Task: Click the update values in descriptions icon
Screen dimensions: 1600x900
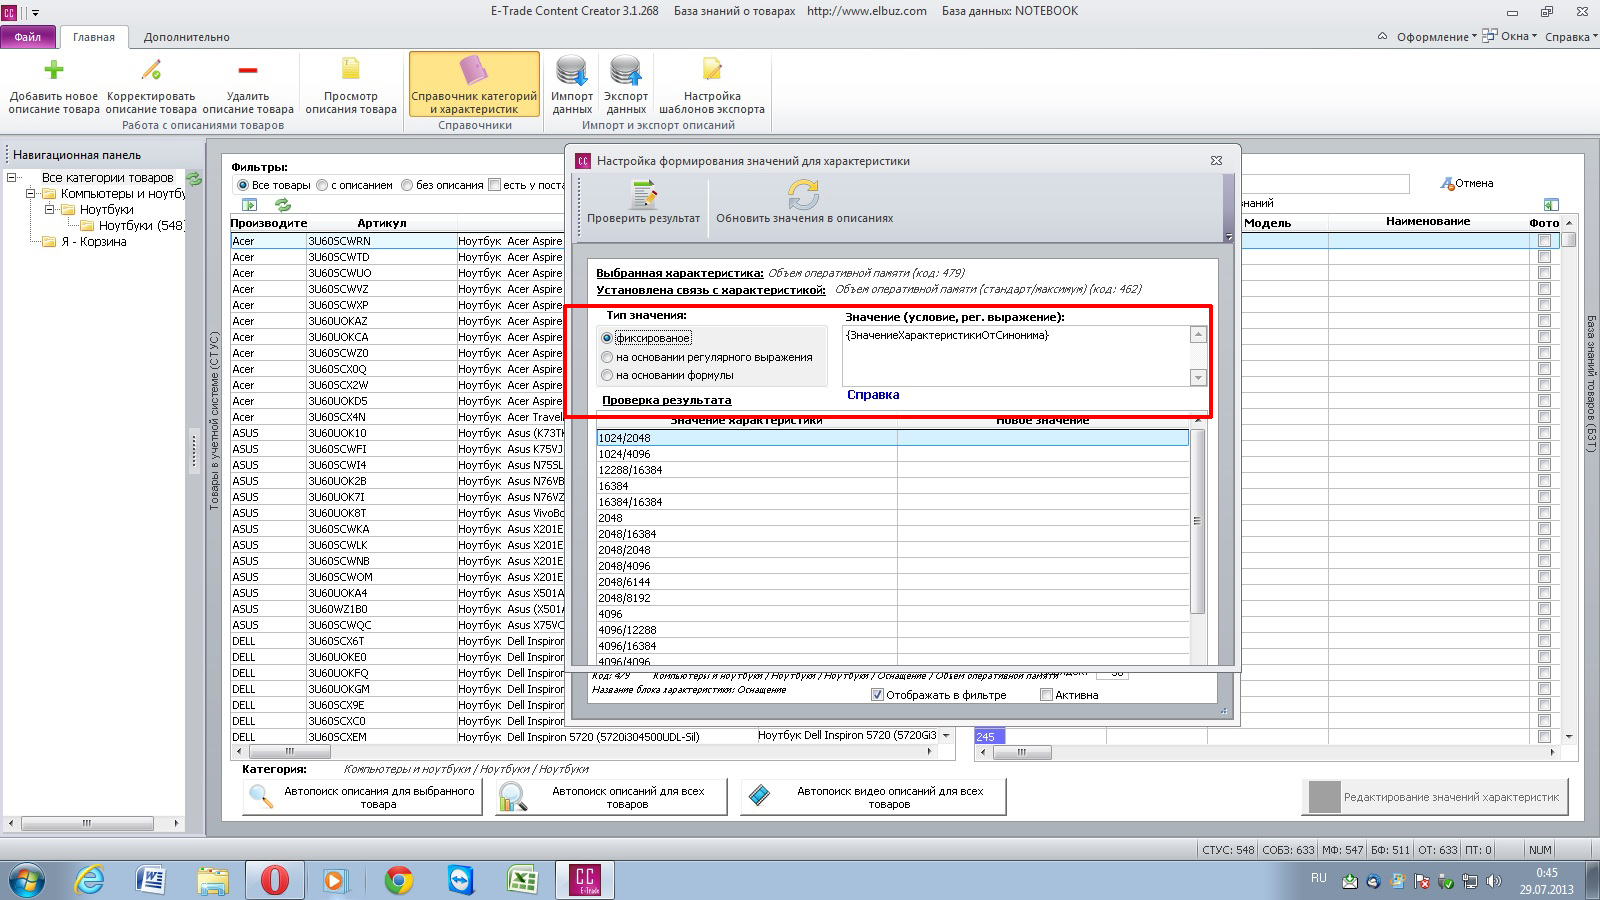Action: coord(803,194)
